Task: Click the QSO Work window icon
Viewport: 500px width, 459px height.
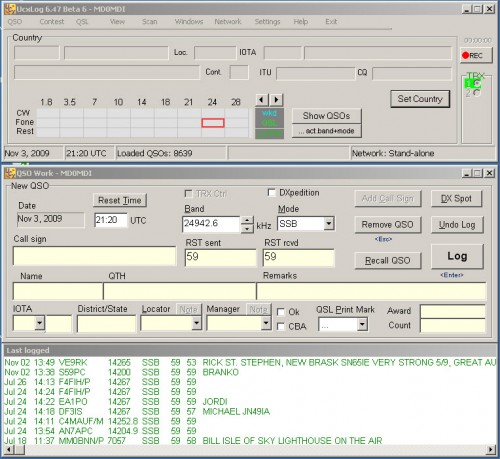Action: tap(10, 173)
